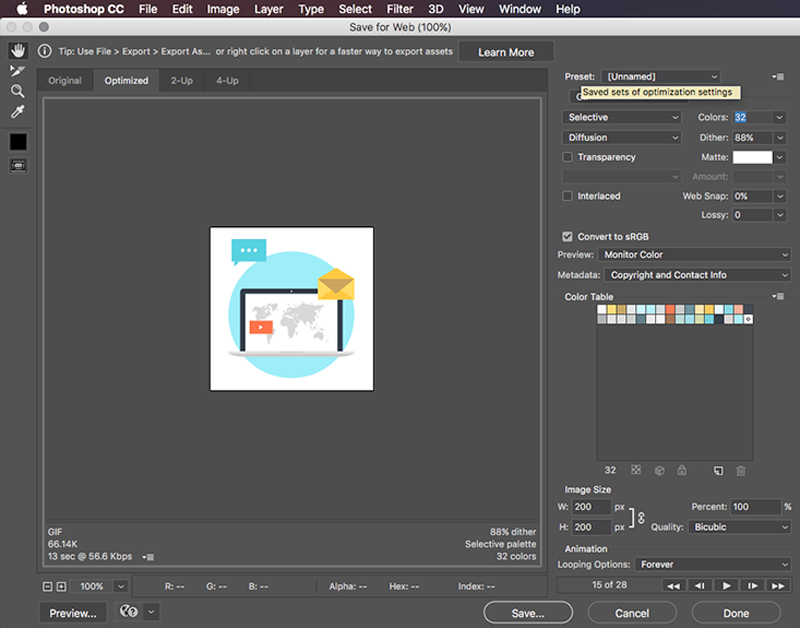Image resolution: width=800 pixels, height=628 pixels.
Task: Select the Slice Select tool
Action: pyautogui.click(x=18, y=71)
